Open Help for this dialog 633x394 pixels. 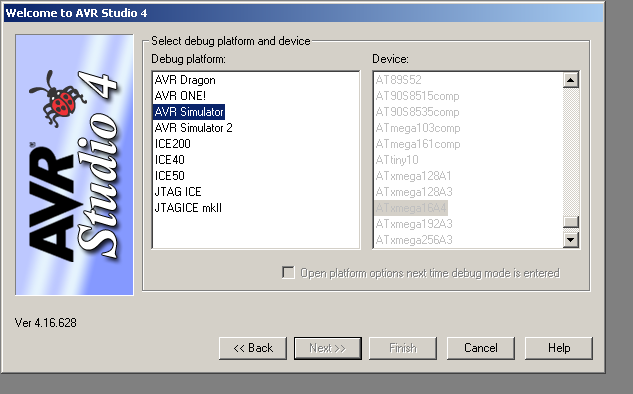coord(559,348)
